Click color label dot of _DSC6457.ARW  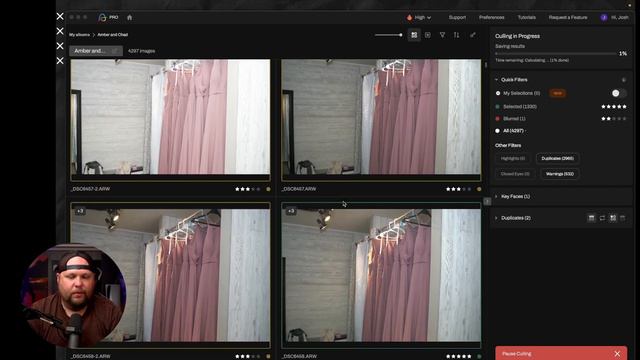479,189
